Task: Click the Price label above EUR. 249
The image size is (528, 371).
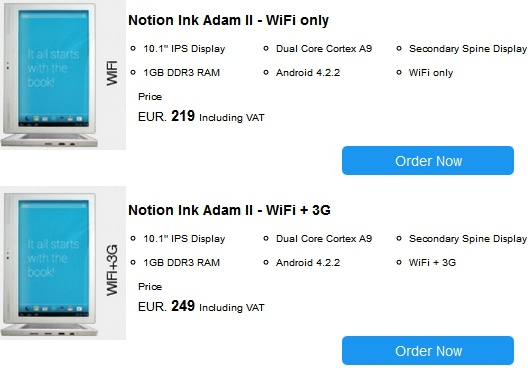Action: [x=150, y=287]
